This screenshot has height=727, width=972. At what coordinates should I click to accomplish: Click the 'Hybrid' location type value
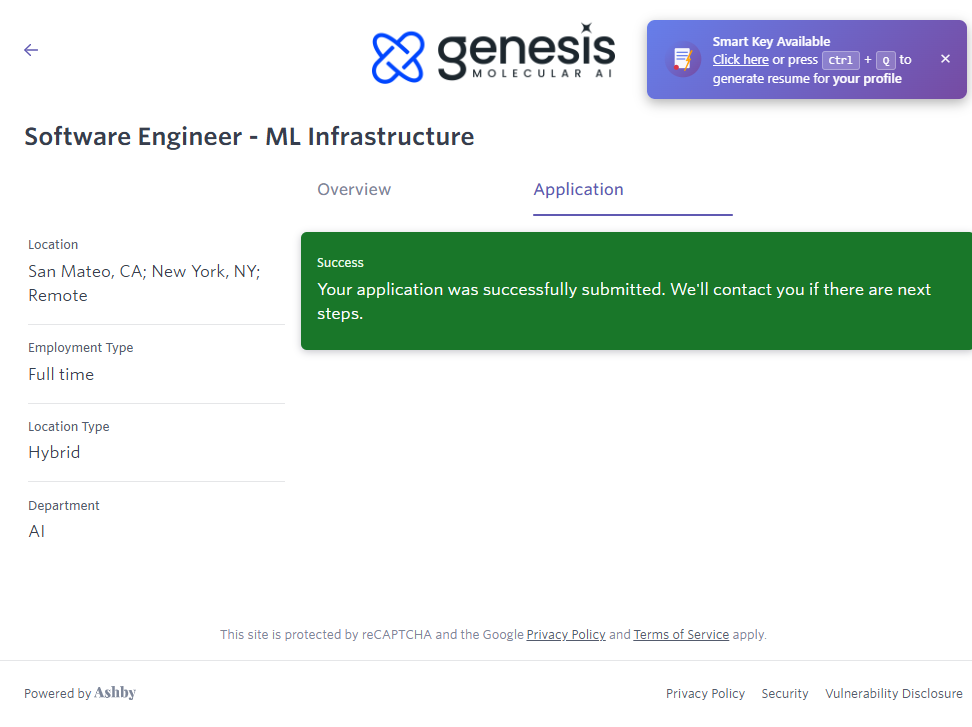point(54,452)
